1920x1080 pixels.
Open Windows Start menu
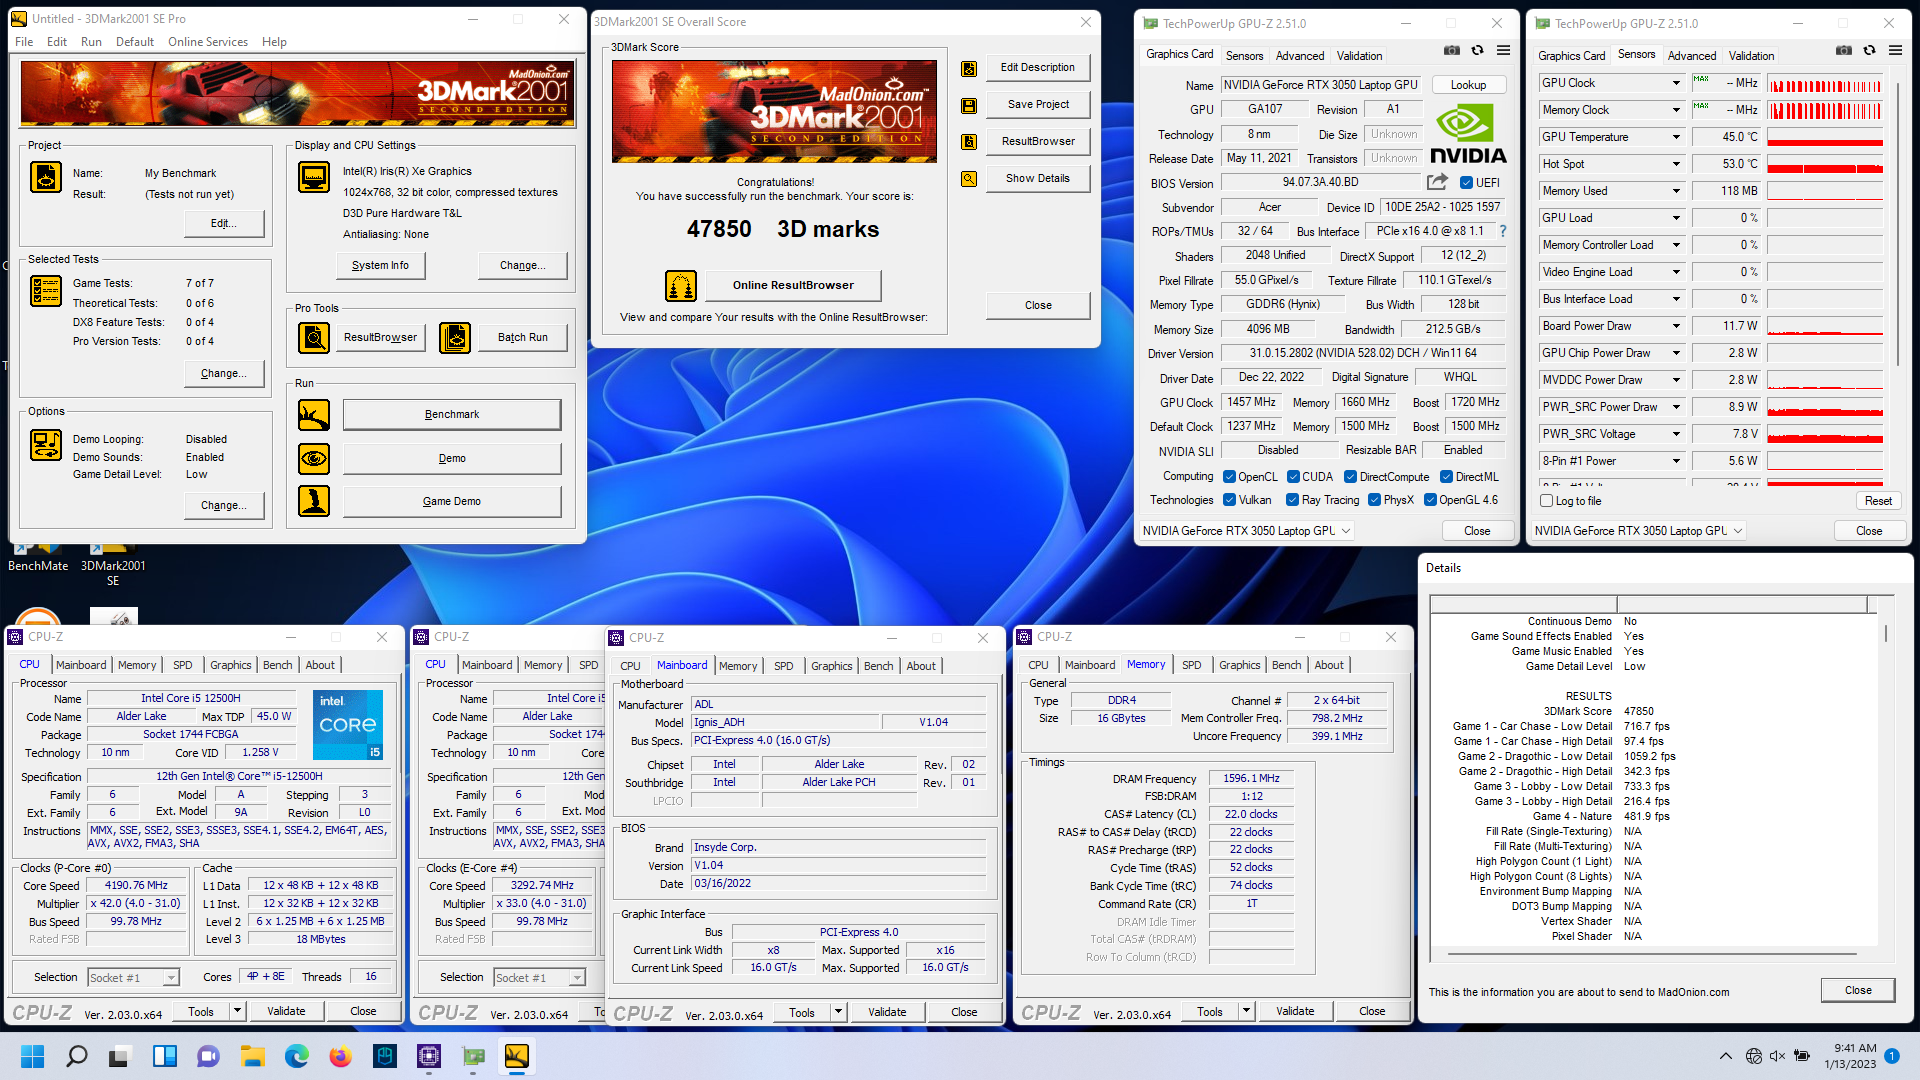[x=33, y=1056]
